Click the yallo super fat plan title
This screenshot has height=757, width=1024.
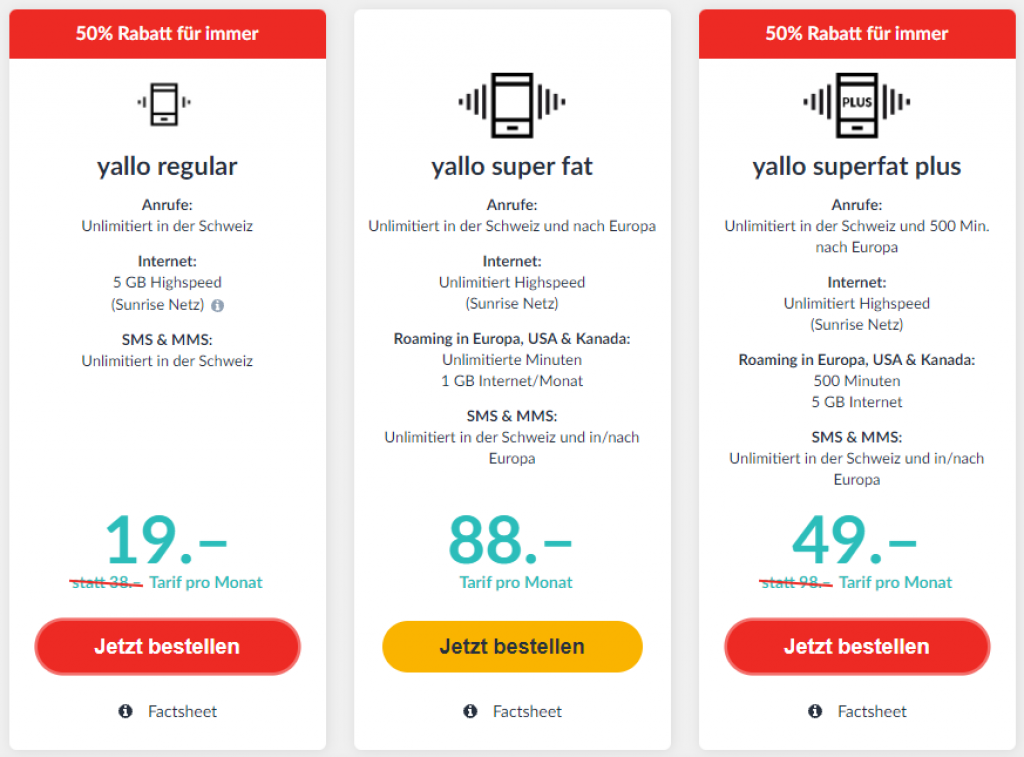tap(512, 166)
